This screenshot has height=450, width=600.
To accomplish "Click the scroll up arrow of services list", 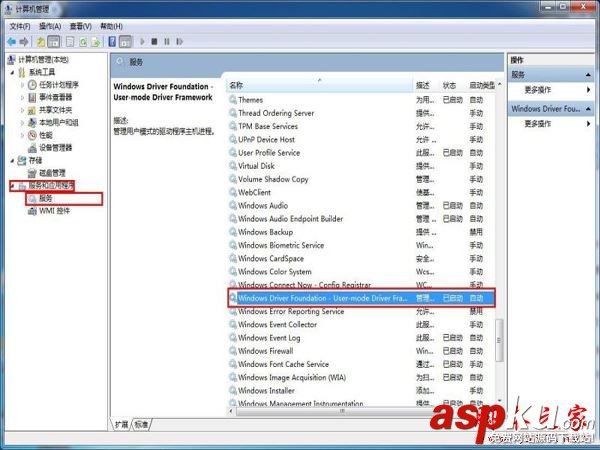I will [499, 84].
